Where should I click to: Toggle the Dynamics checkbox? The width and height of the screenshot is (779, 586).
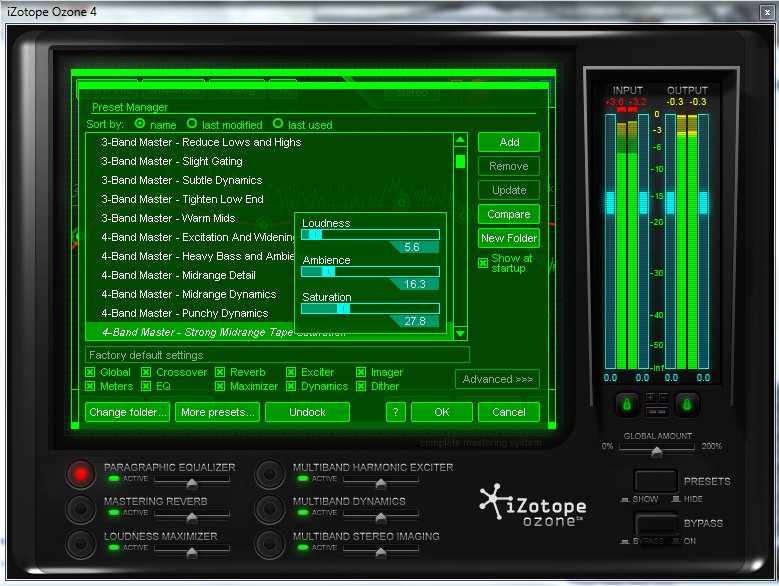pyautogui.click(x=291, y=386)
